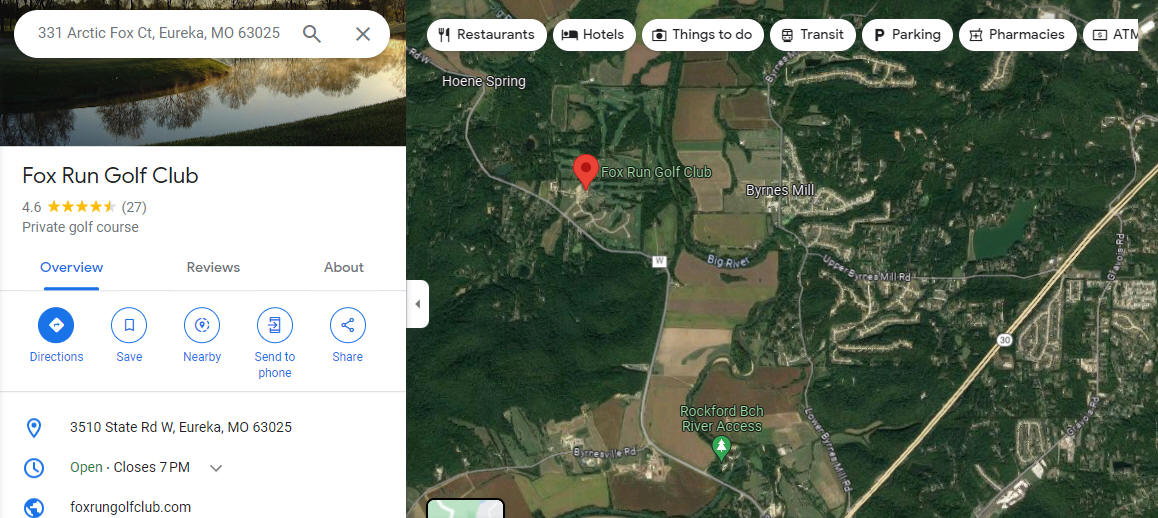The image size is (1158, 518).
Task: Show Pharmacies on the map
Action: click(x=1018, y=35)
